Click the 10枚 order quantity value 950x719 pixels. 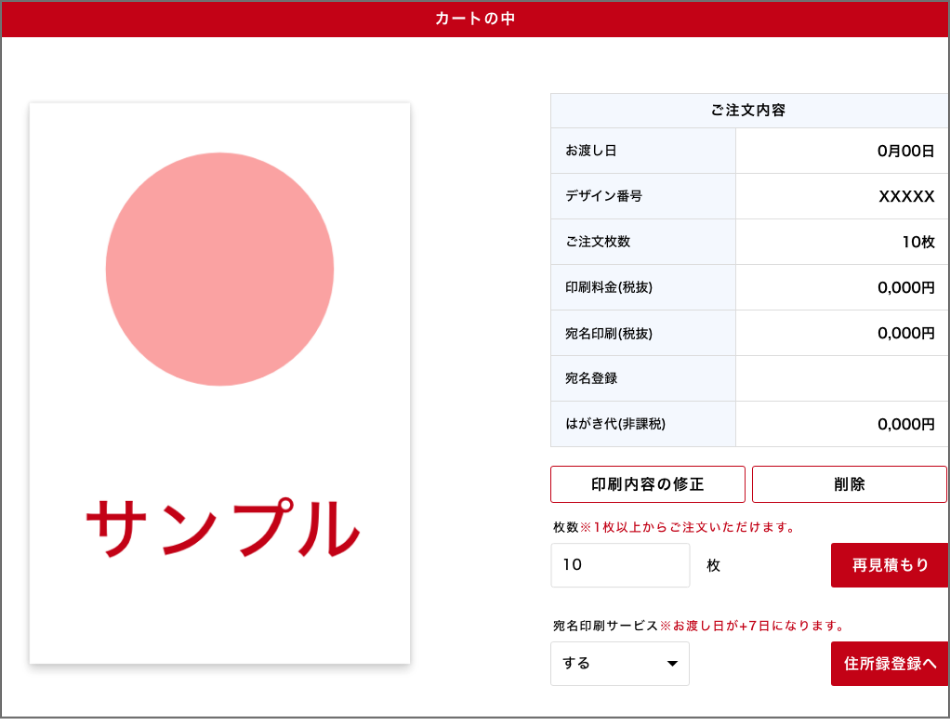[x=918, y=242]
